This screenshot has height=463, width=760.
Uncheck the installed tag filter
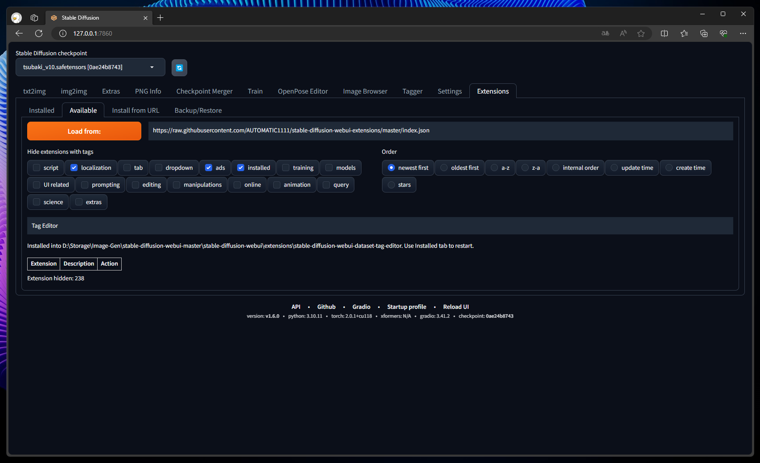(240, 168)
